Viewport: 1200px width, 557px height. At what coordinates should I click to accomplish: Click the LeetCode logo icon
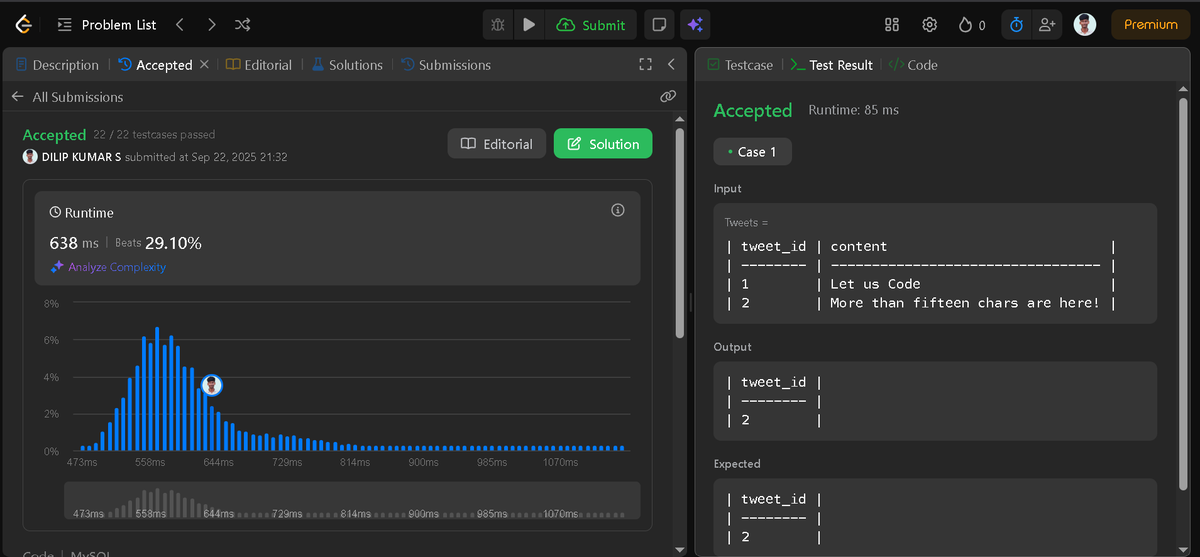[x=24, y=24]
